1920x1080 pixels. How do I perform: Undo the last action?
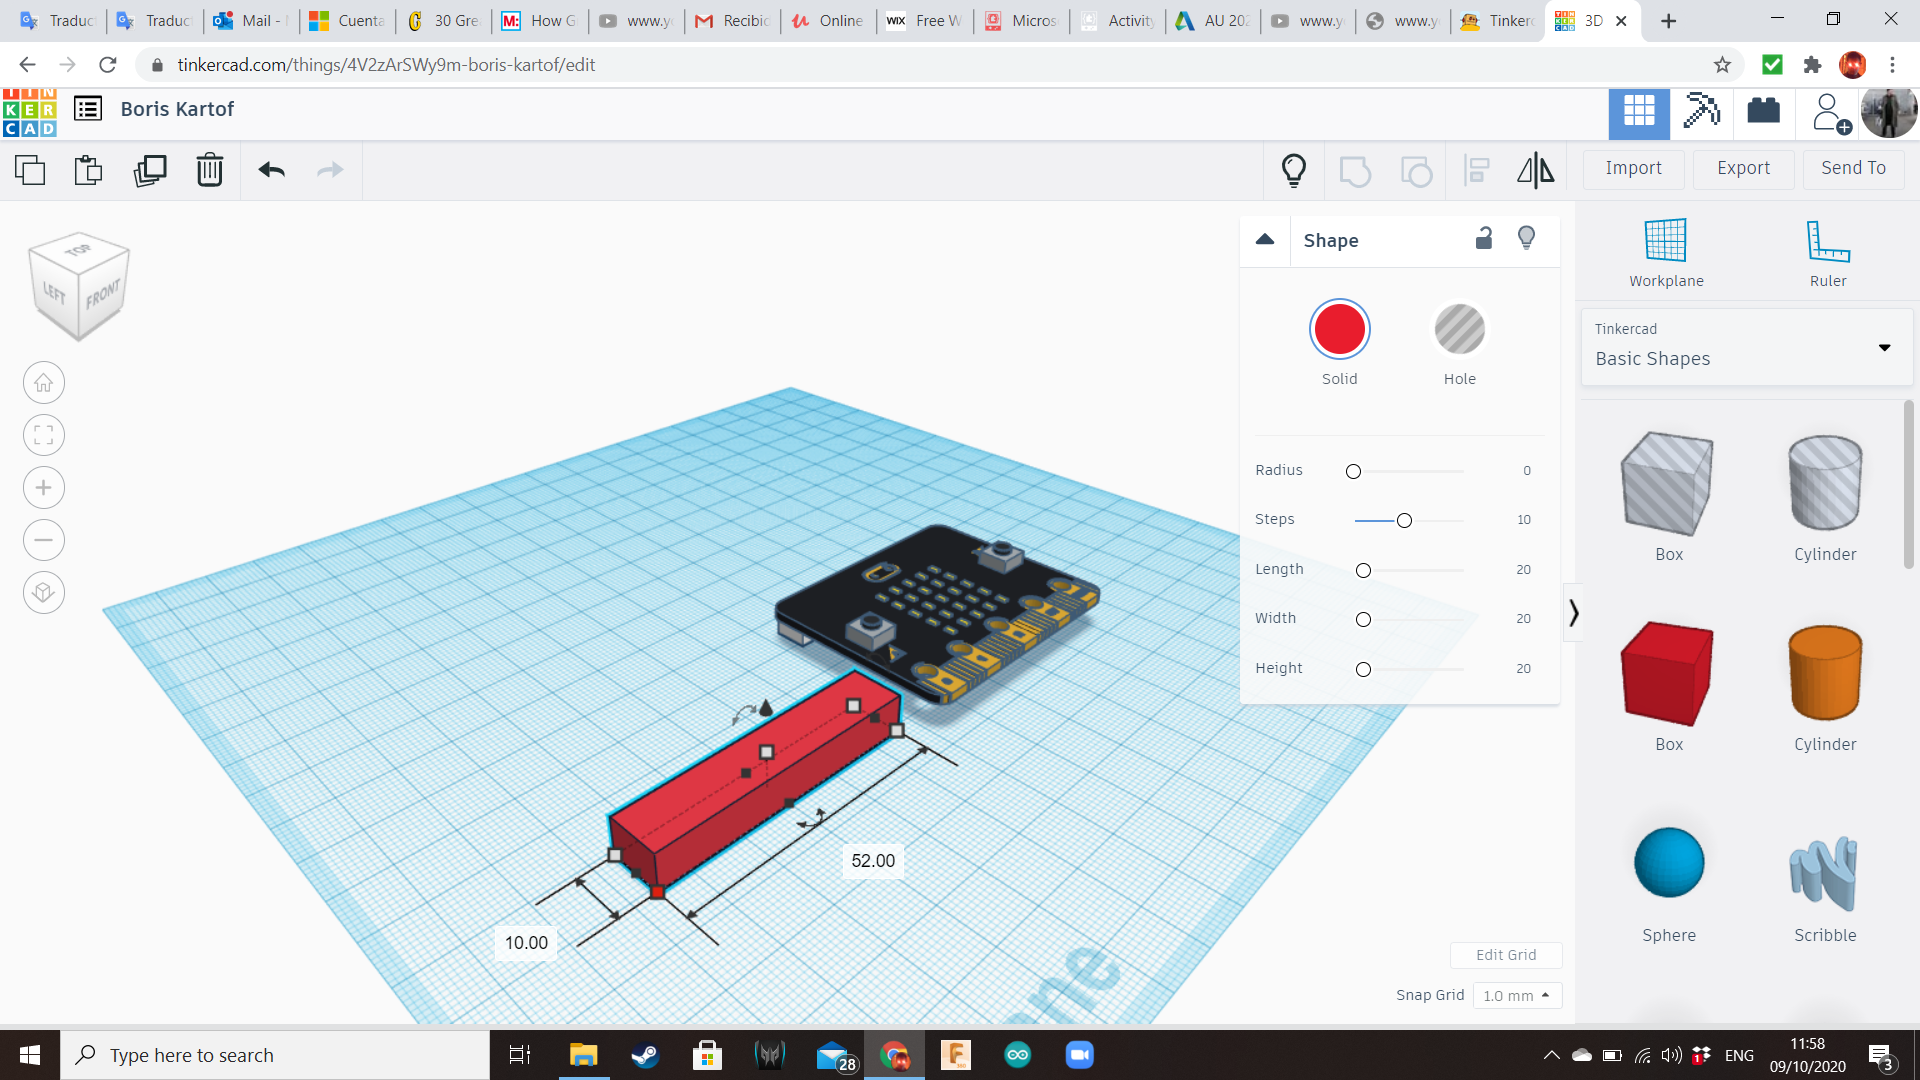pos(269,170)
